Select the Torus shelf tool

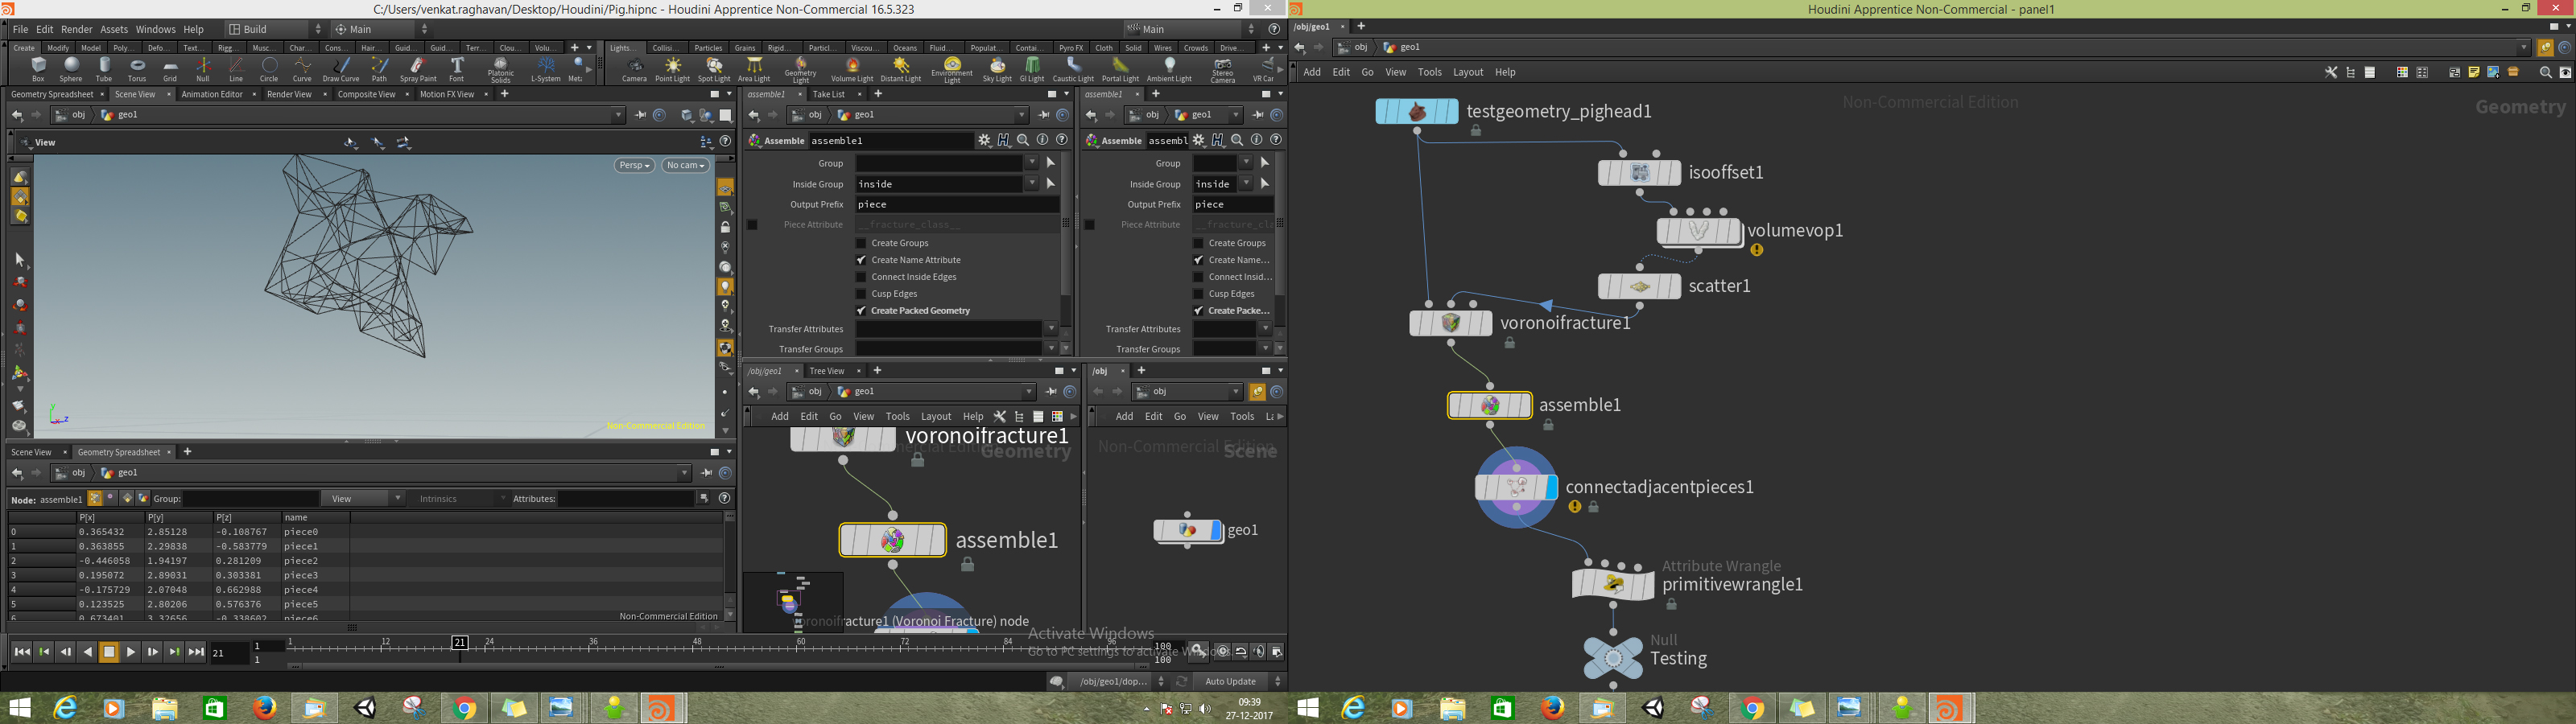click(137, 69)
